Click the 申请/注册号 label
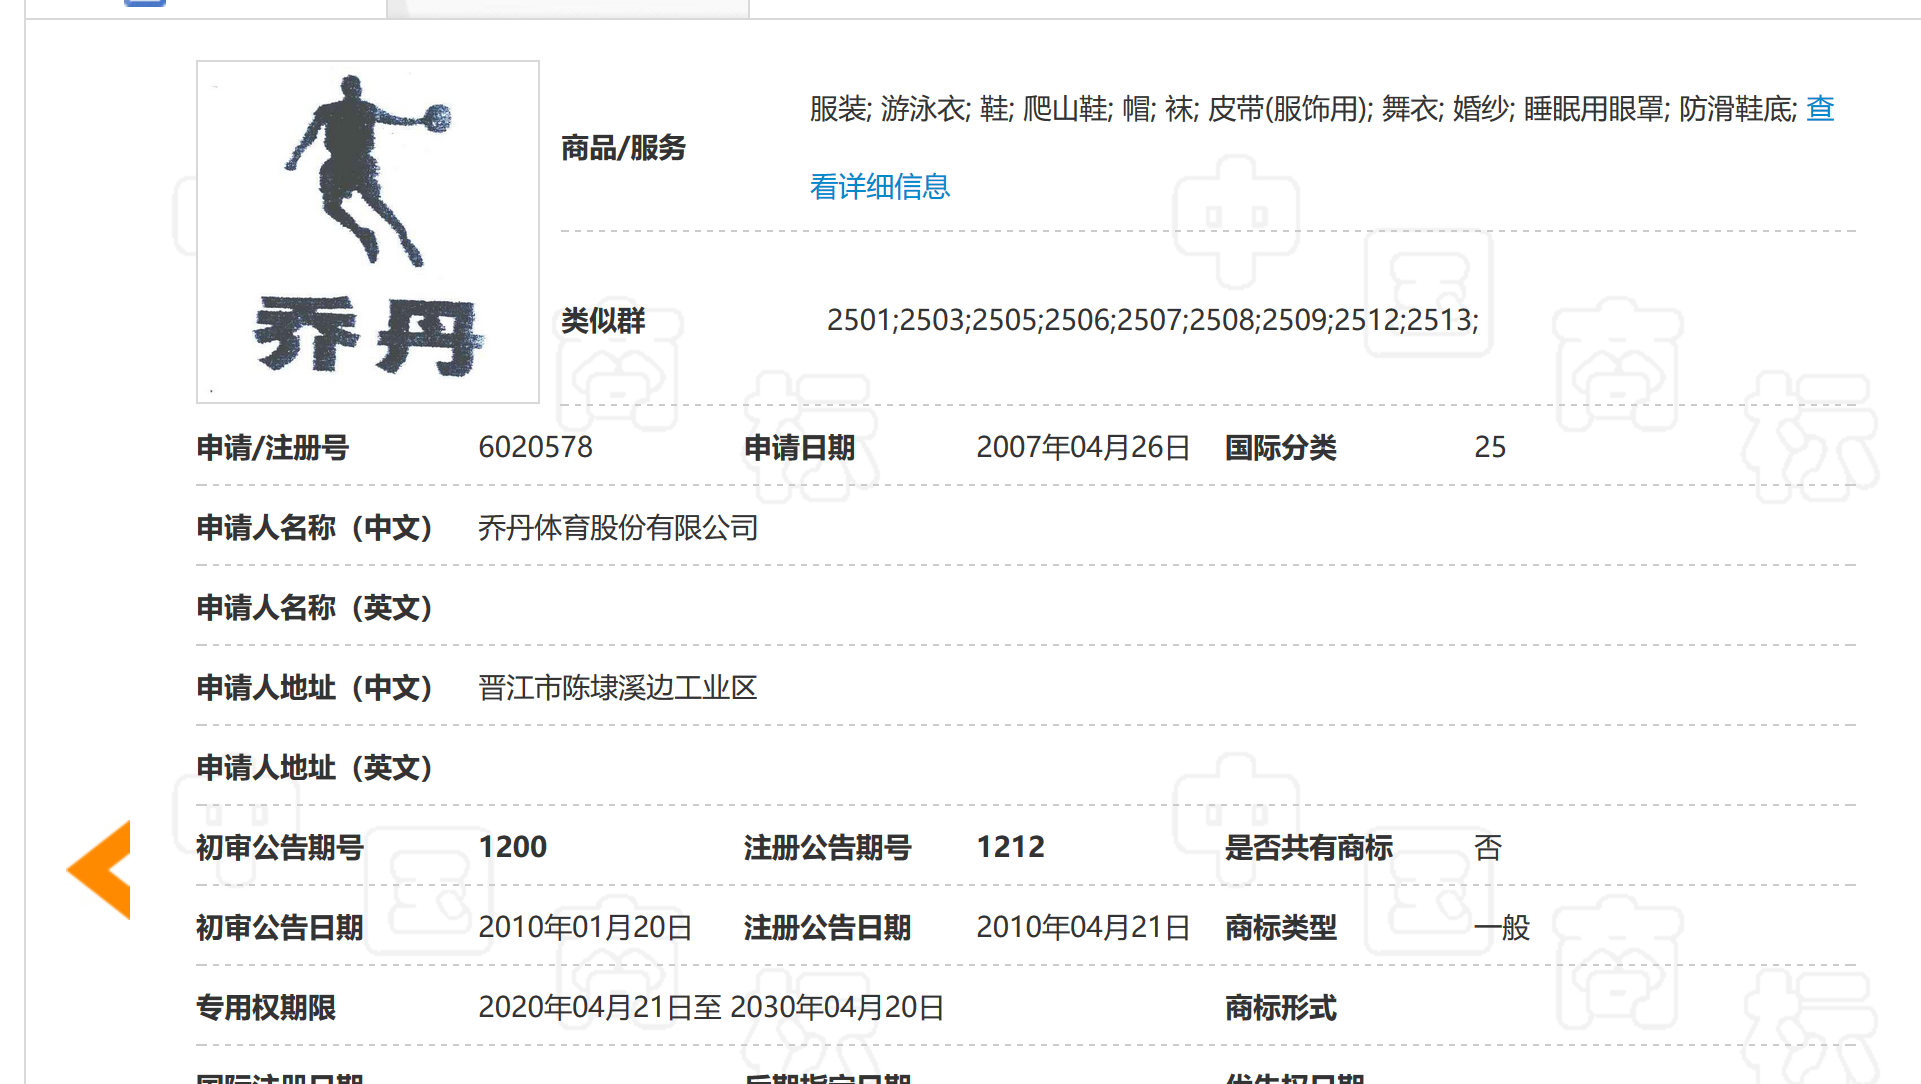Image resolution: width=1921 pixels, height=1084 pixels. pyautogui.click(x=272, y=447)
